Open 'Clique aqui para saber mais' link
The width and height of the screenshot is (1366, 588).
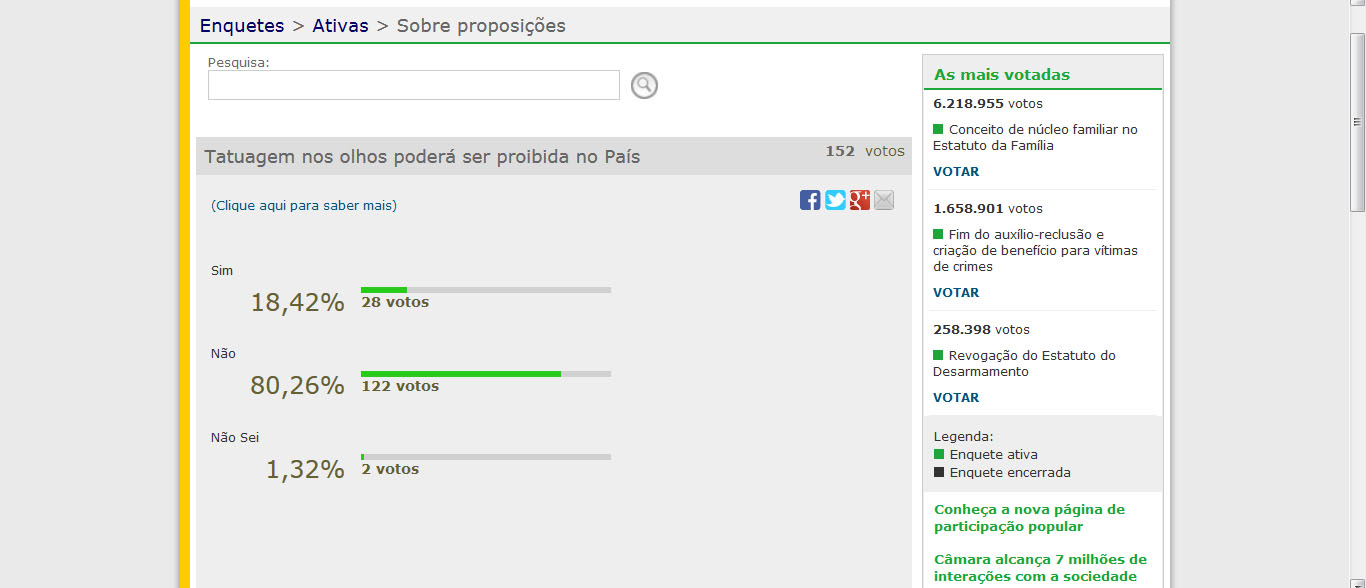pyautogui.click(x=304, y=206)
